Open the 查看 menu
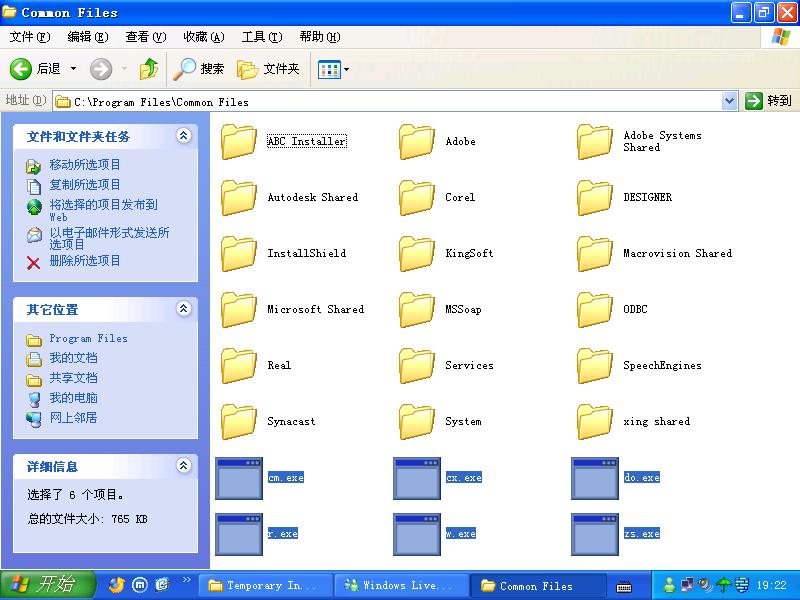Image resolution: width=800 pixels, height=600 pixels. pyautogui.click(x=146, y=37)
